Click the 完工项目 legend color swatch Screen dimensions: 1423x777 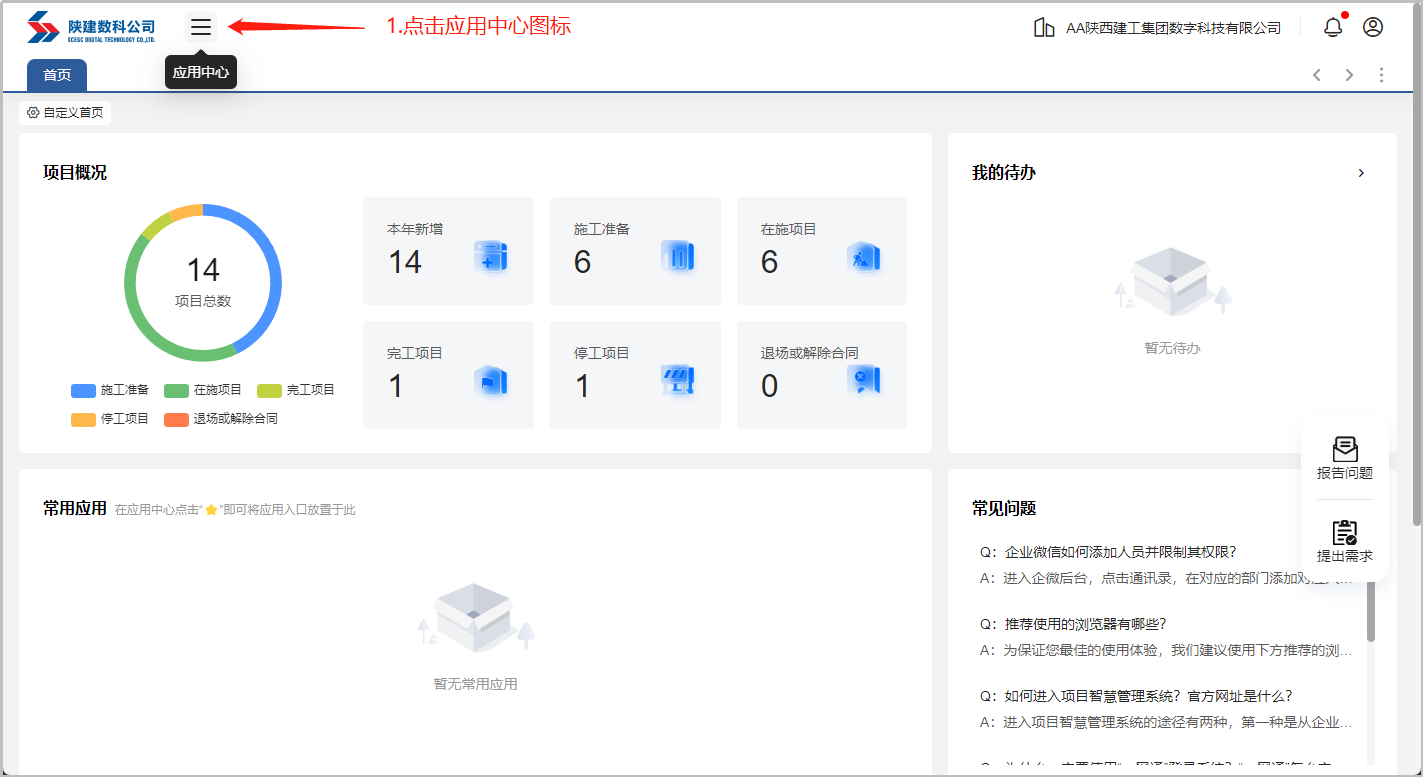click(x=269, y=390)
